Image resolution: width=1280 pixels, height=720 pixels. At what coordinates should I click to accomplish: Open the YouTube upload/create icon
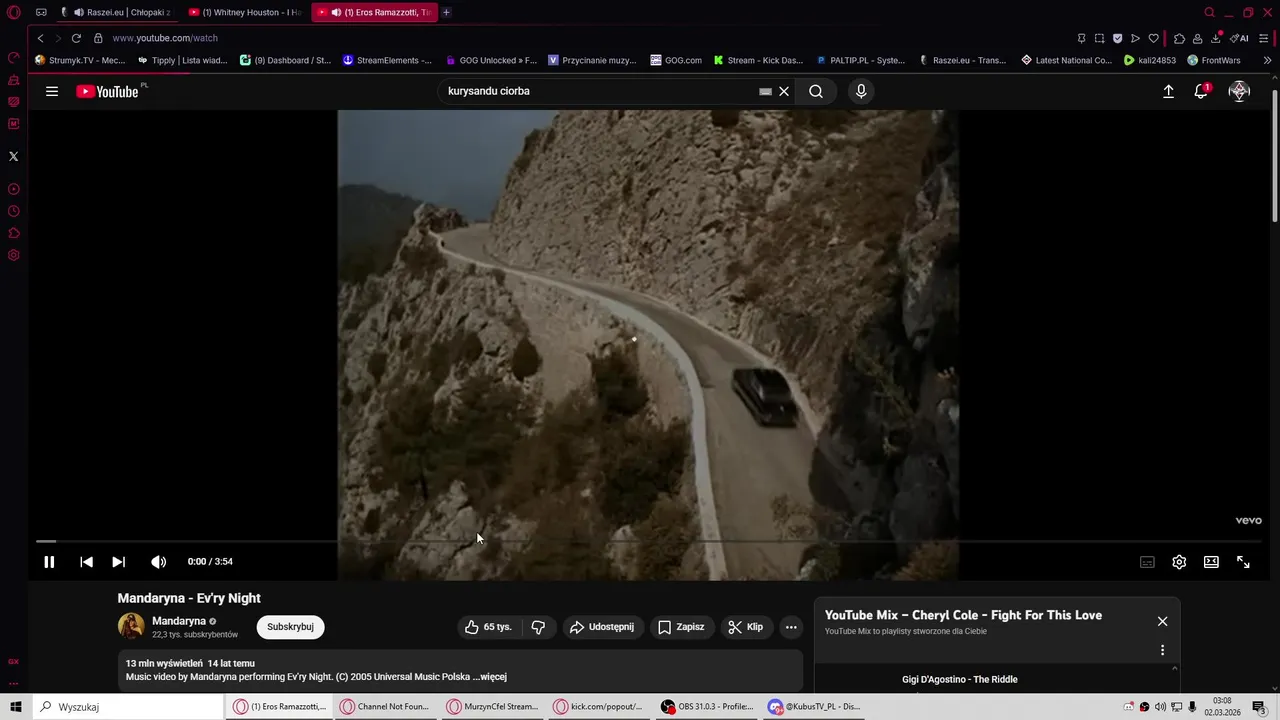click(1168, 91)
